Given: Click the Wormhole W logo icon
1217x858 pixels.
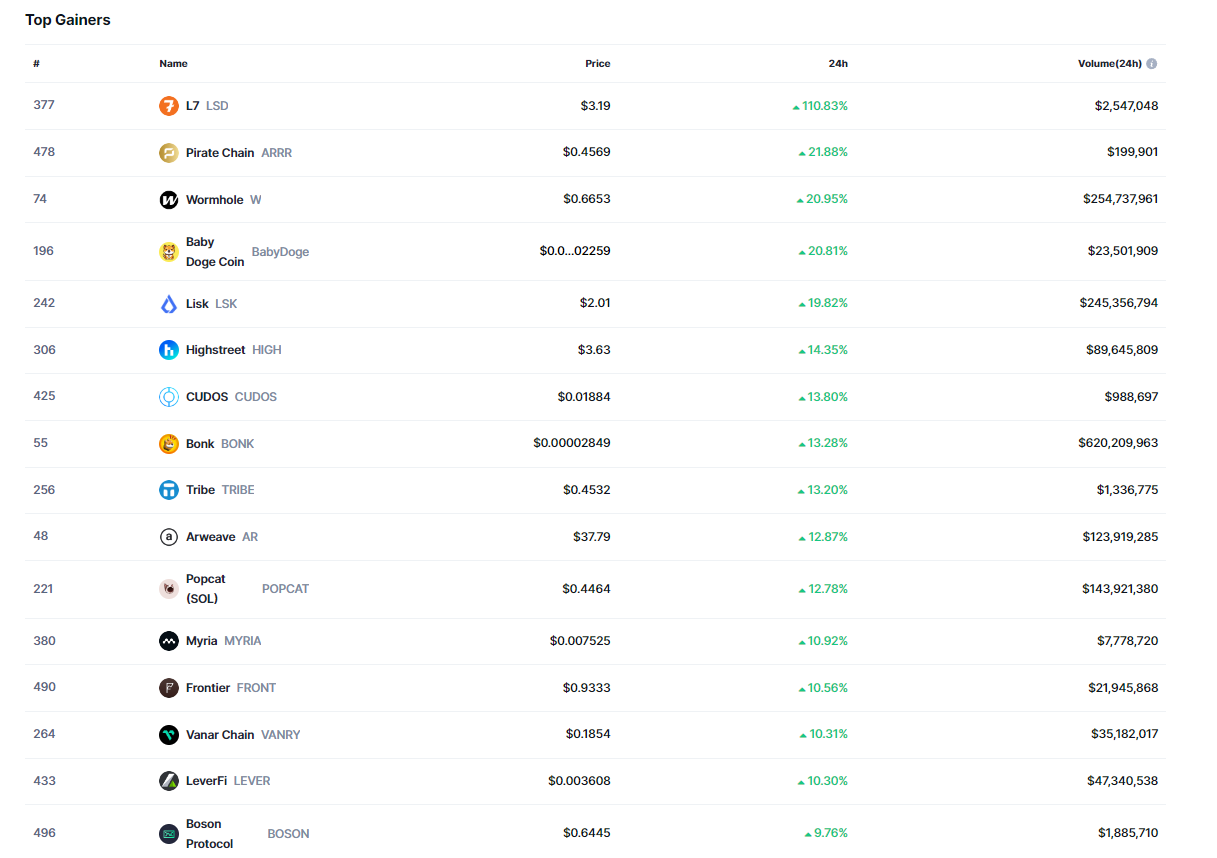Looking at the screenshot, I should [x=169, y=200].
